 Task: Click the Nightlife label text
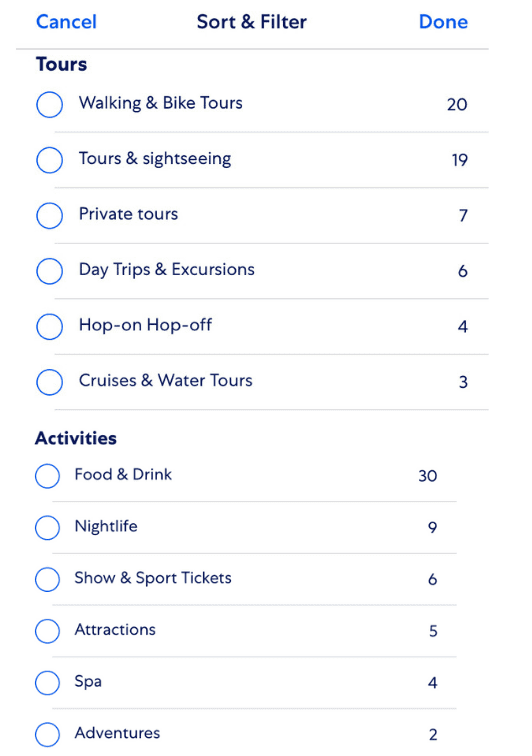pos(106,526)
